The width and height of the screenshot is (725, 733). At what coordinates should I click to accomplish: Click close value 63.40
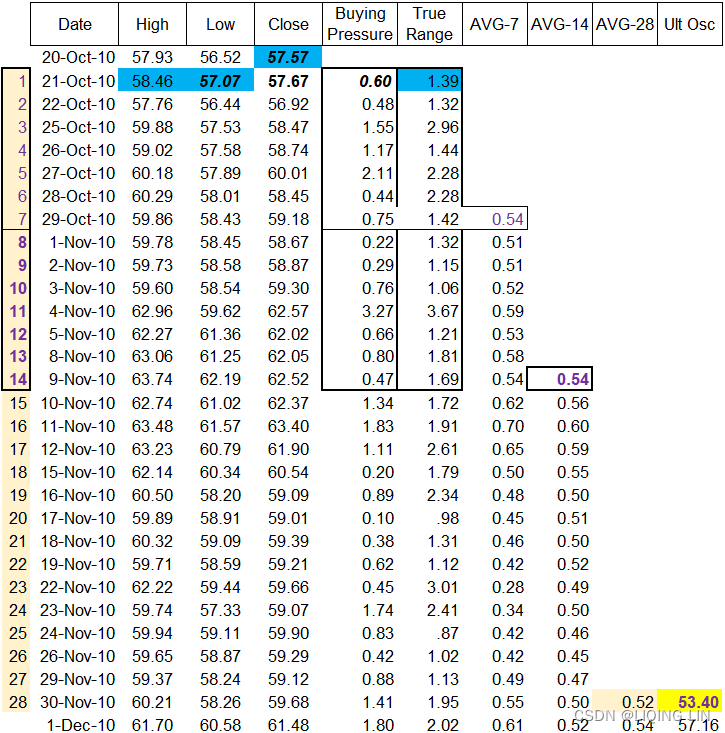click(x=288, y=426)
